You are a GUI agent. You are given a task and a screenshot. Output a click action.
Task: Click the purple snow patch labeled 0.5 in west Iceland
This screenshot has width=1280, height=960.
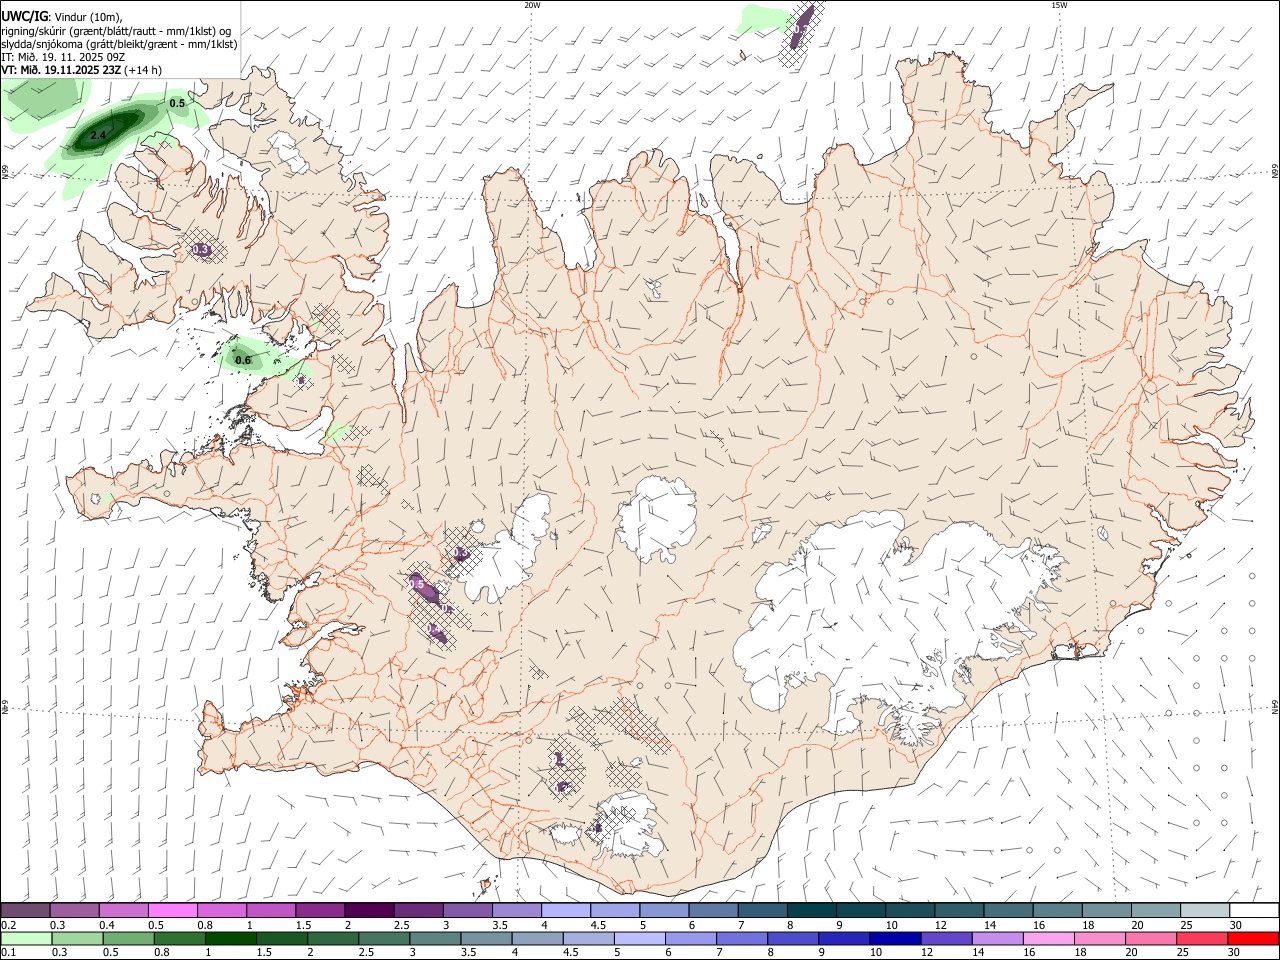click(423, 588)
